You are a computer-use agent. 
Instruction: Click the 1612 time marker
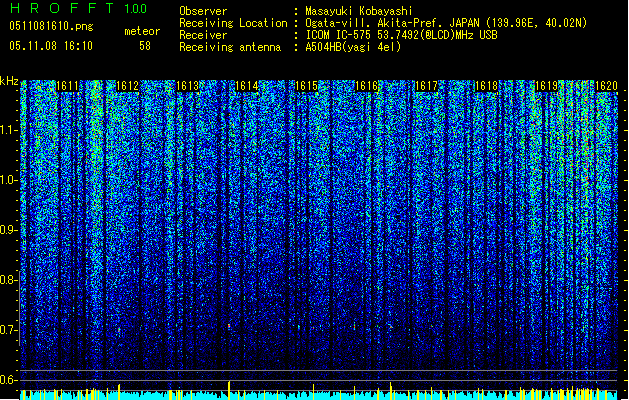127,86
